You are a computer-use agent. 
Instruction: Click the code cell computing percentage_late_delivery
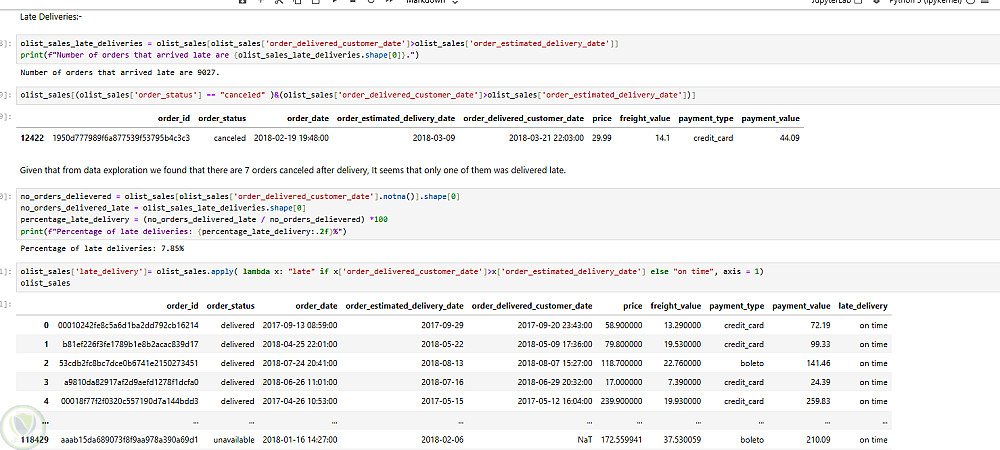(x=507, y=215)
